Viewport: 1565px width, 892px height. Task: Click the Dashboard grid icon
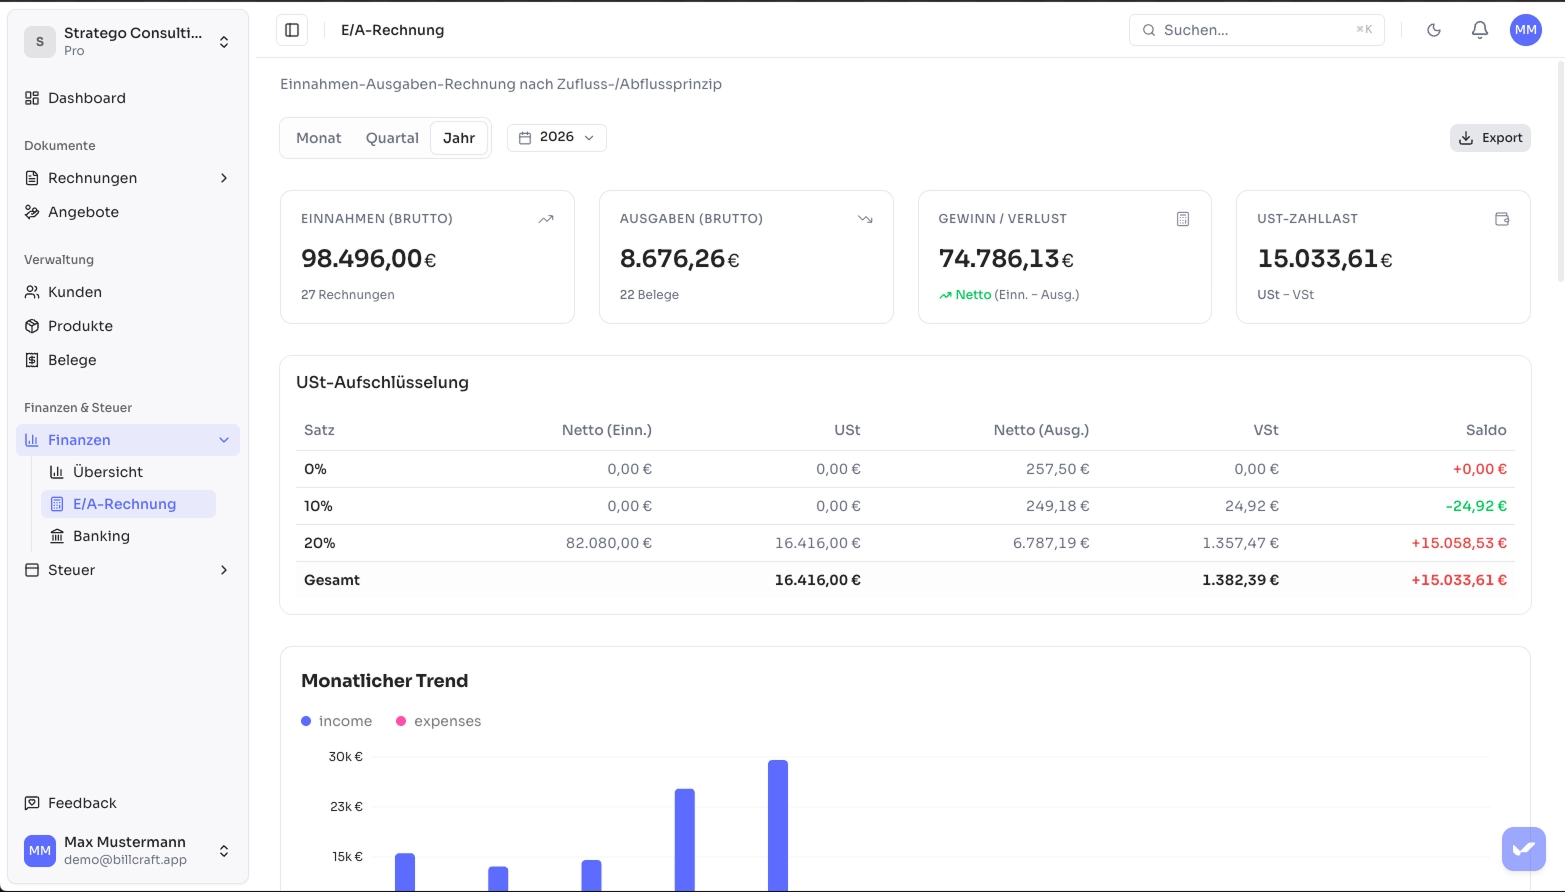pyautogui.click(x=32, y=98)
